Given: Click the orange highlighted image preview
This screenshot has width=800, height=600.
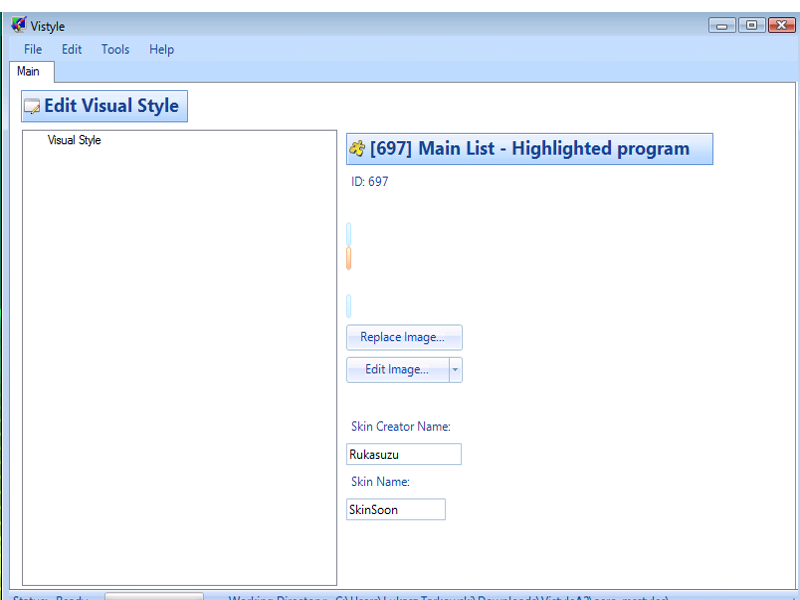Looking at the screenshot, I should [348, 258].
